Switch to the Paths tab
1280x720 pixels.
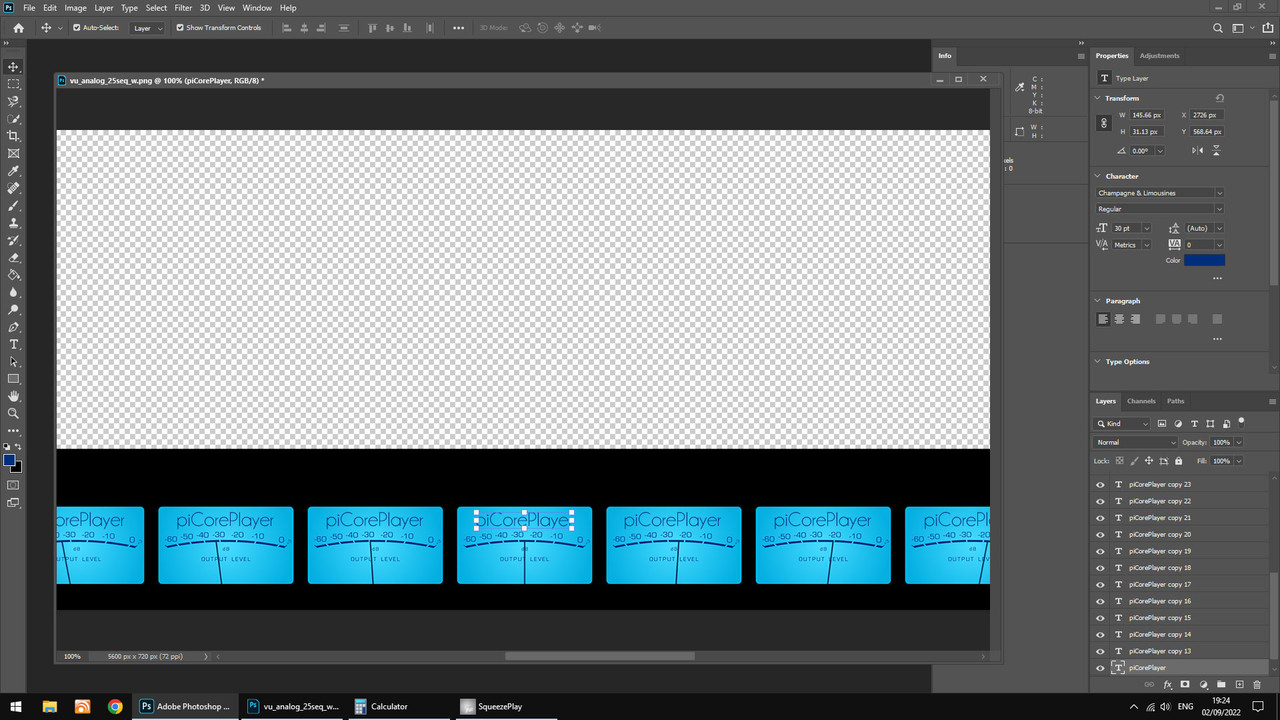coord(1175,401)
